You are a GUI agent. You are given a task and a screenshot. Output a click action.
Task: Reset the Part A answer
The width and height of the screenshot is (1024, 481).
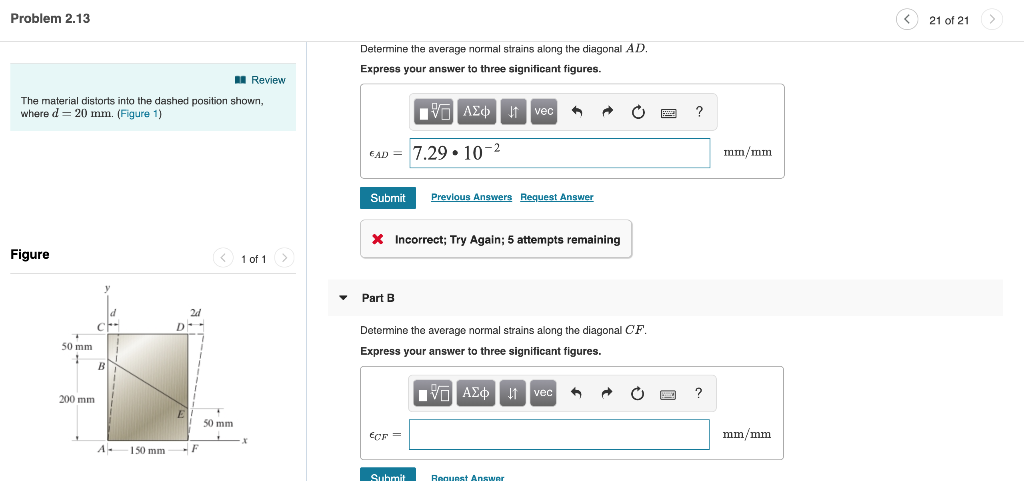coord(637,112)
